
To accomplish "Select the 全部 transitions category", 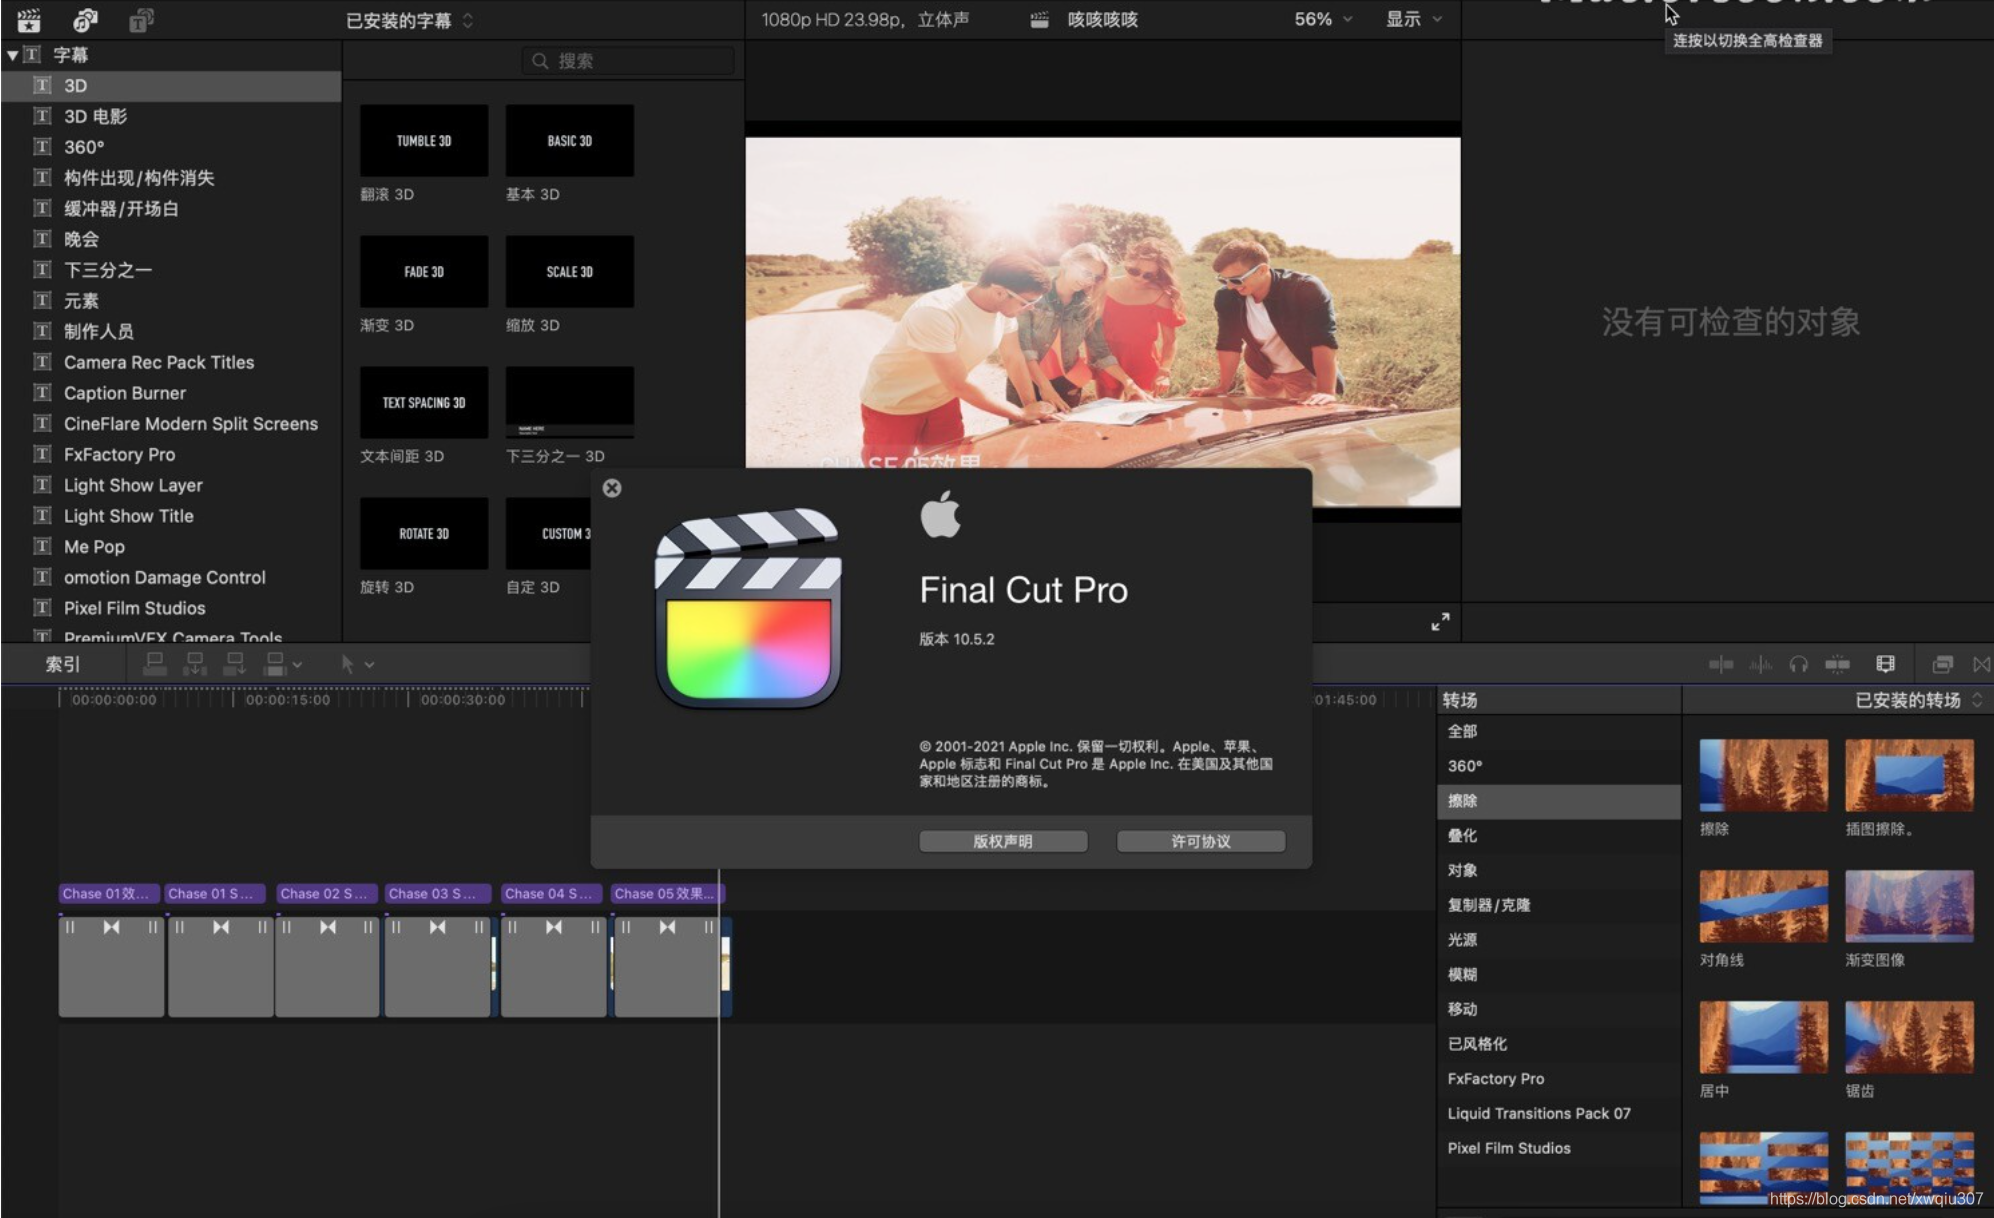I will pos(1559,731).
